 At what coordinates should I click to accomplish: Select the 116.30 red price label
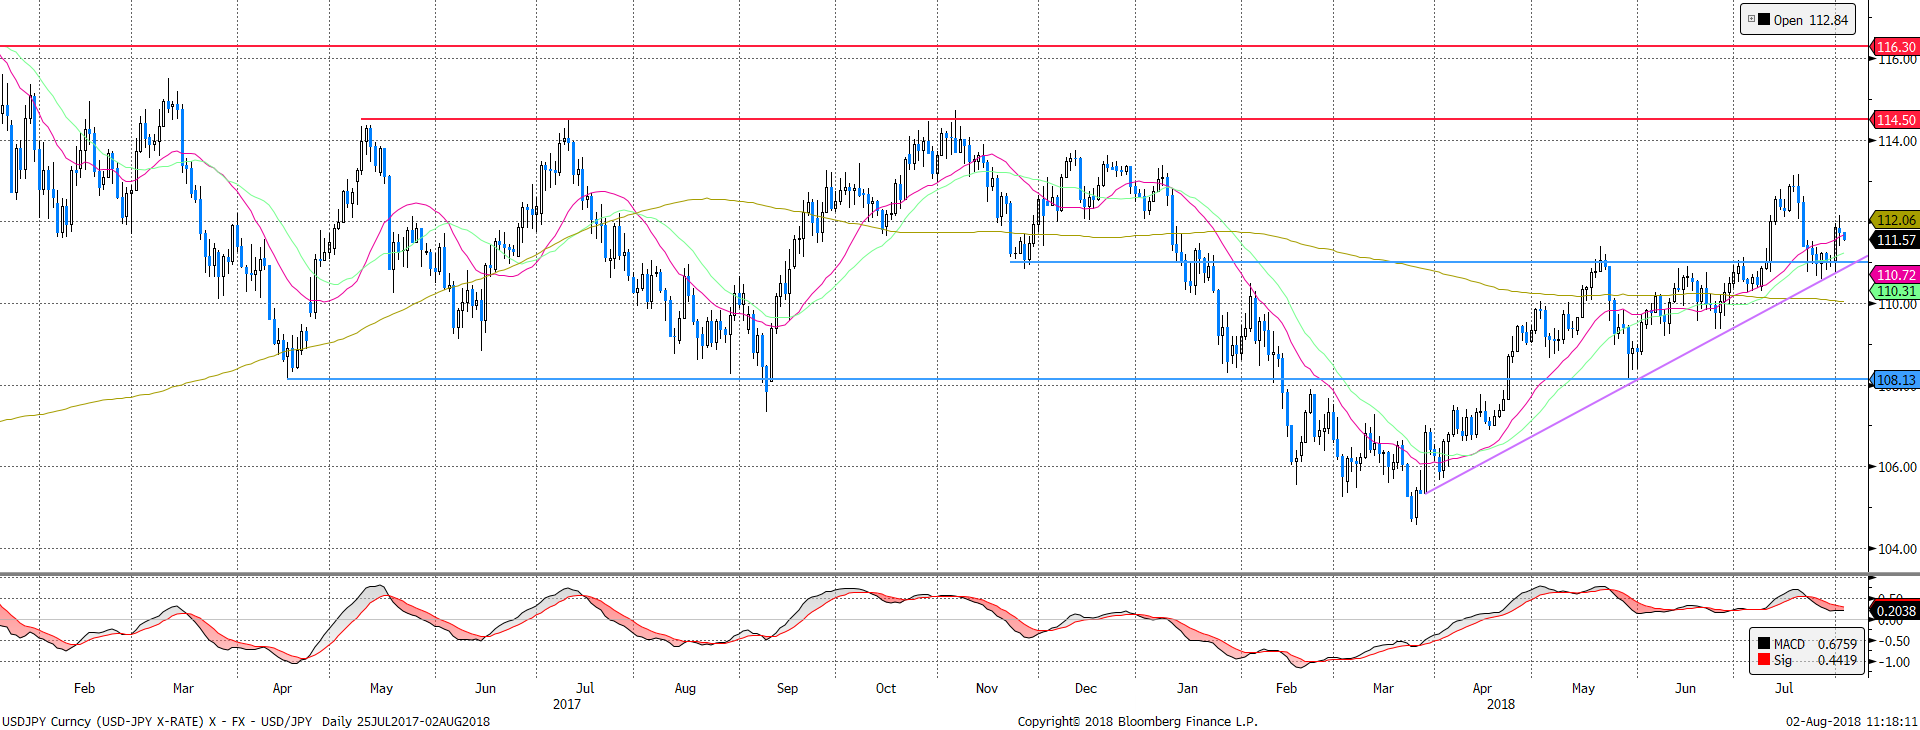pyautogui.click(x=1894, y=47)
